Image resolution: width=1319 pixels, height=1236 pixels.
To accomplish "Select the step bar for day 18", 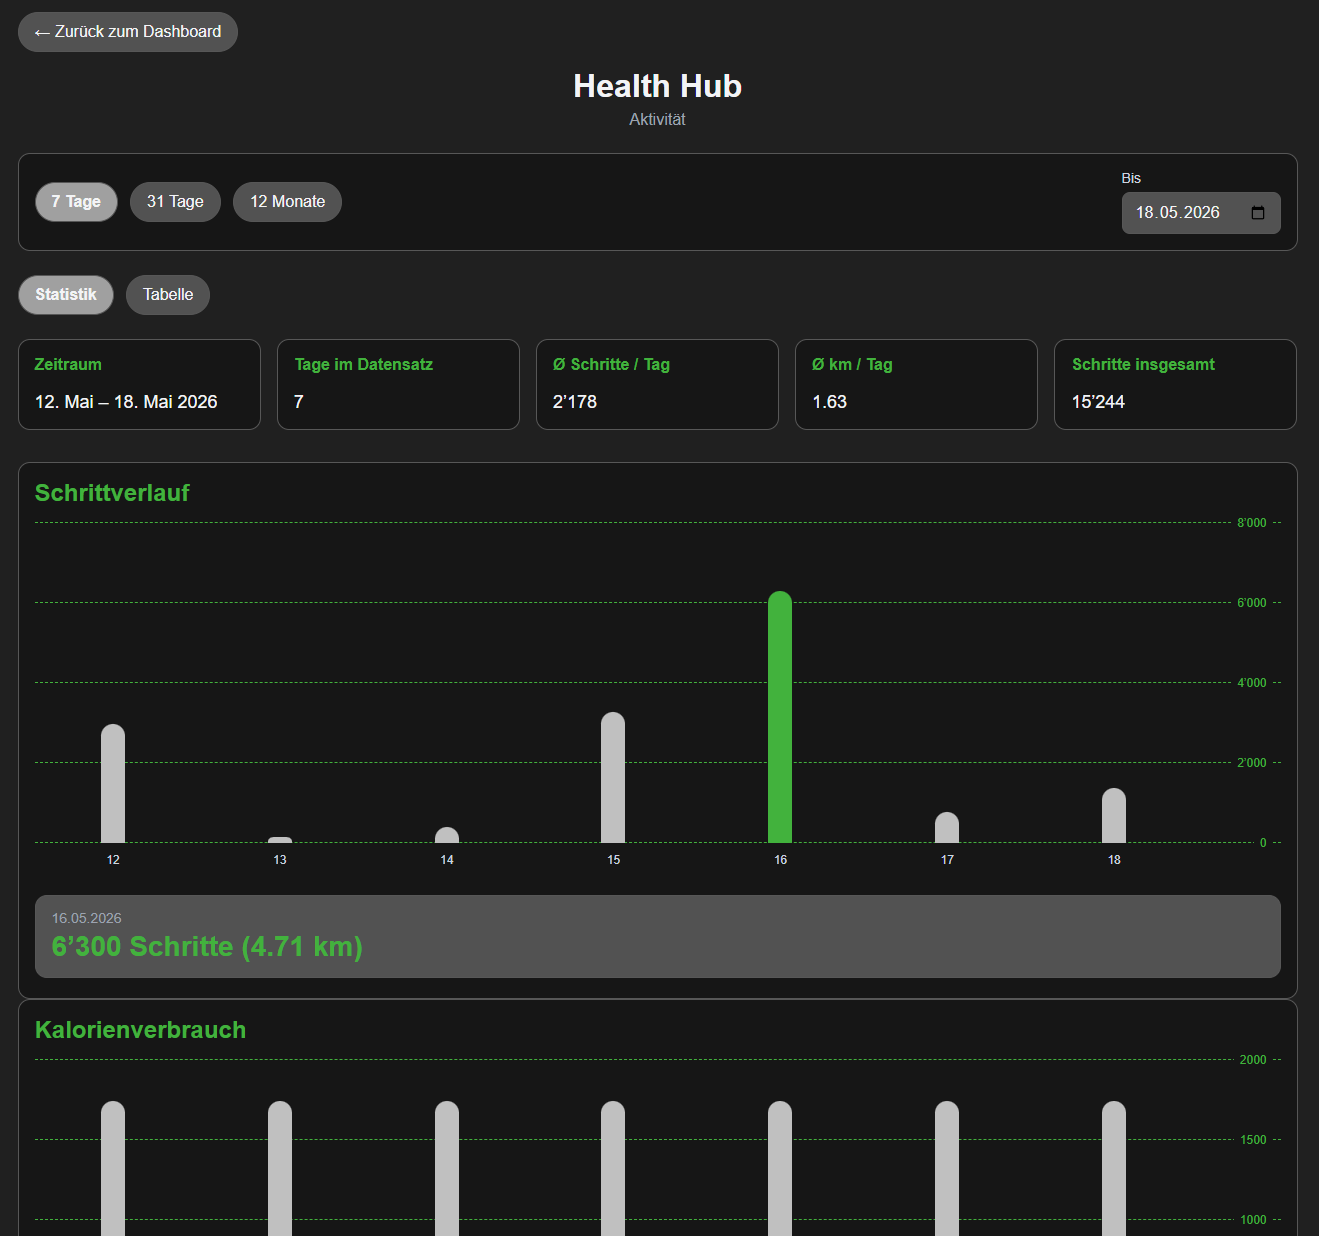I will (x=1114, y=815).
